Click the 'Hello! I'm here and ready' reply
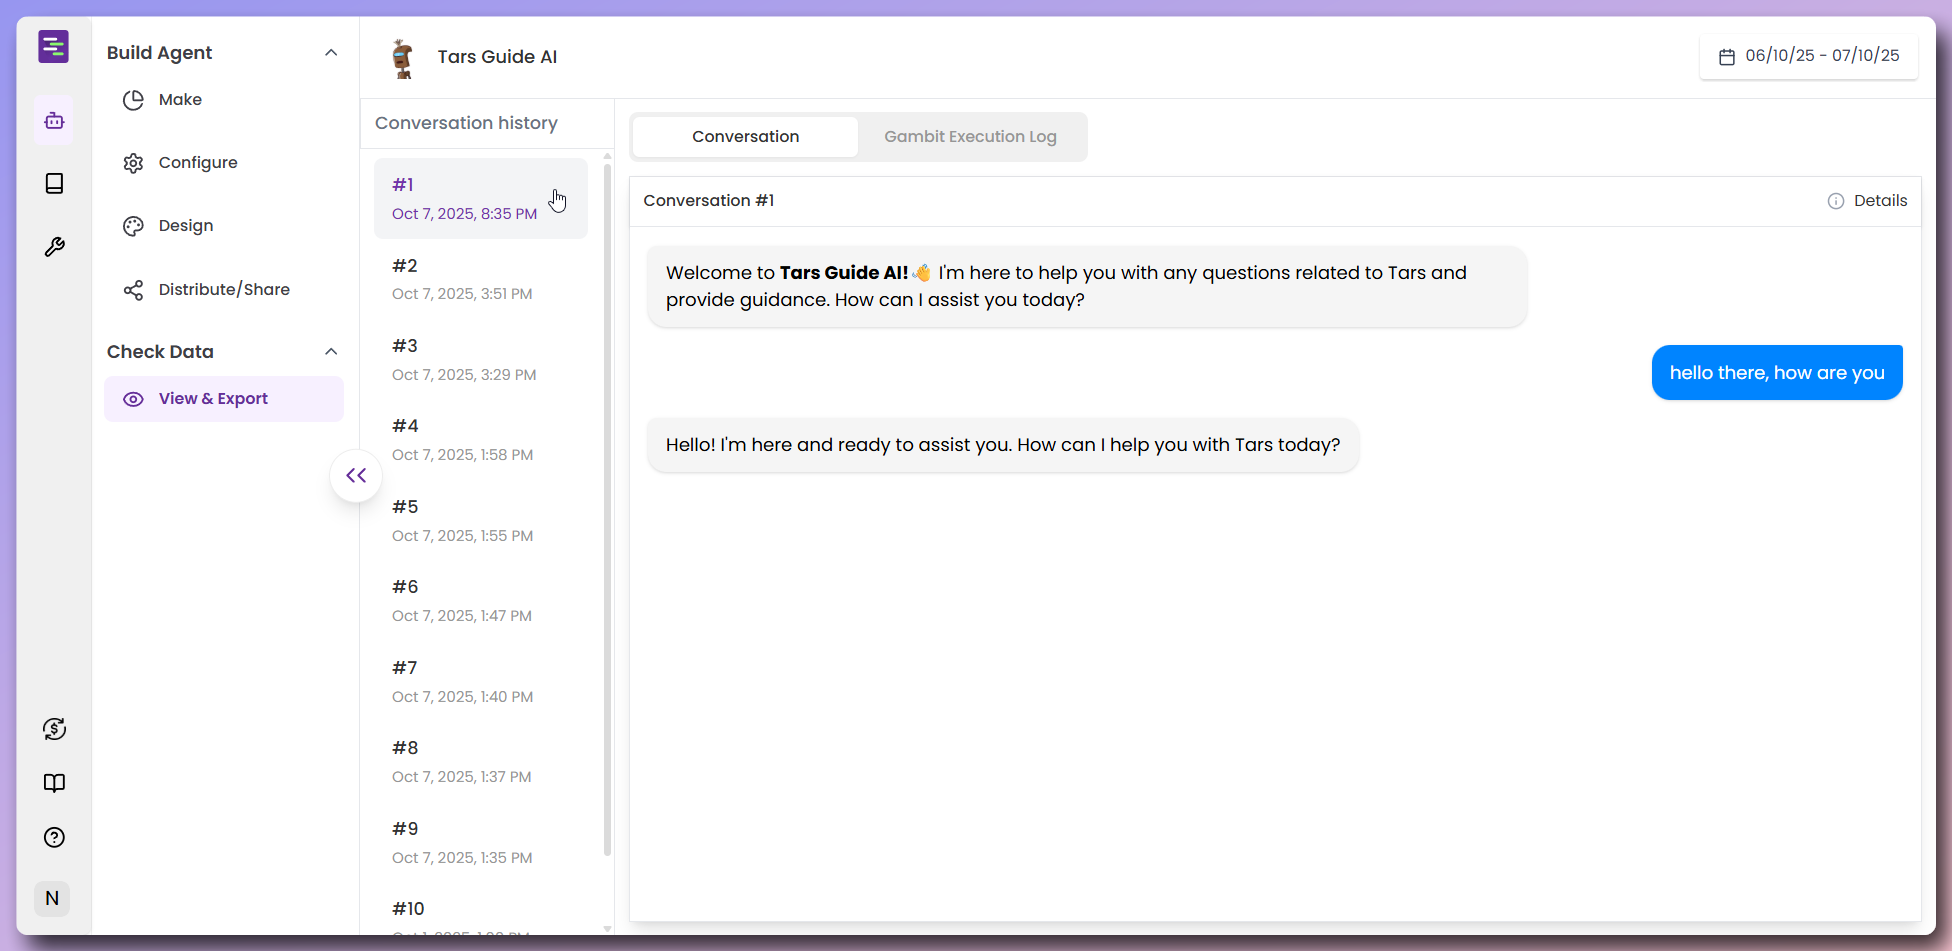Image resolution: width=1952 pixels, height=951 pixels. point(1003,445)
